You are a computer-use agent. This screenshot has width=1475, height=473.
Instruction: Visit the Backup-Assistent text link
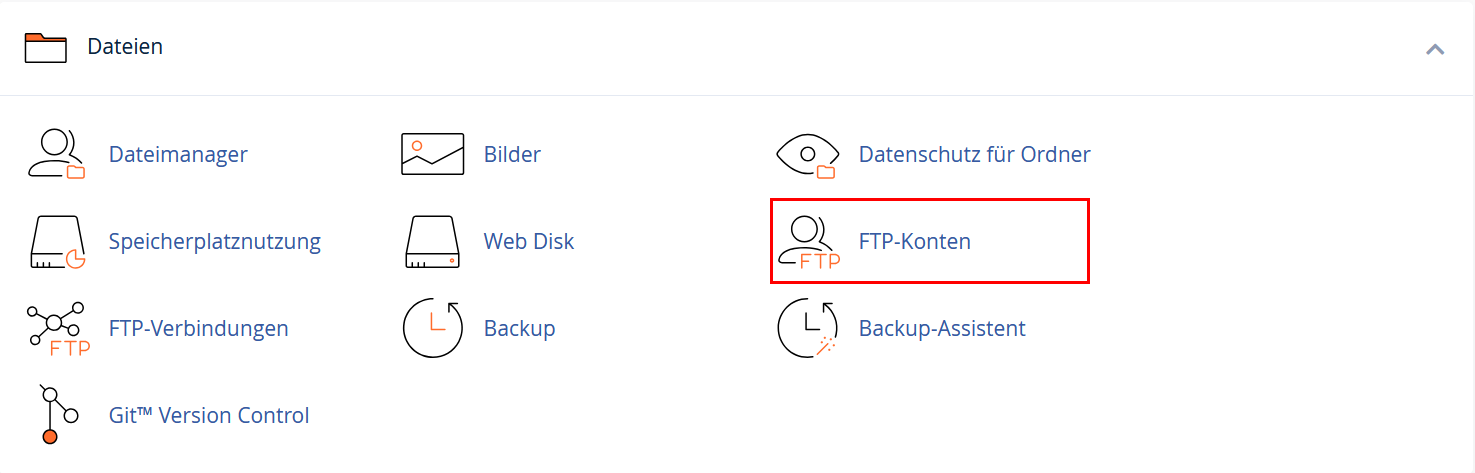pos(942,328)
